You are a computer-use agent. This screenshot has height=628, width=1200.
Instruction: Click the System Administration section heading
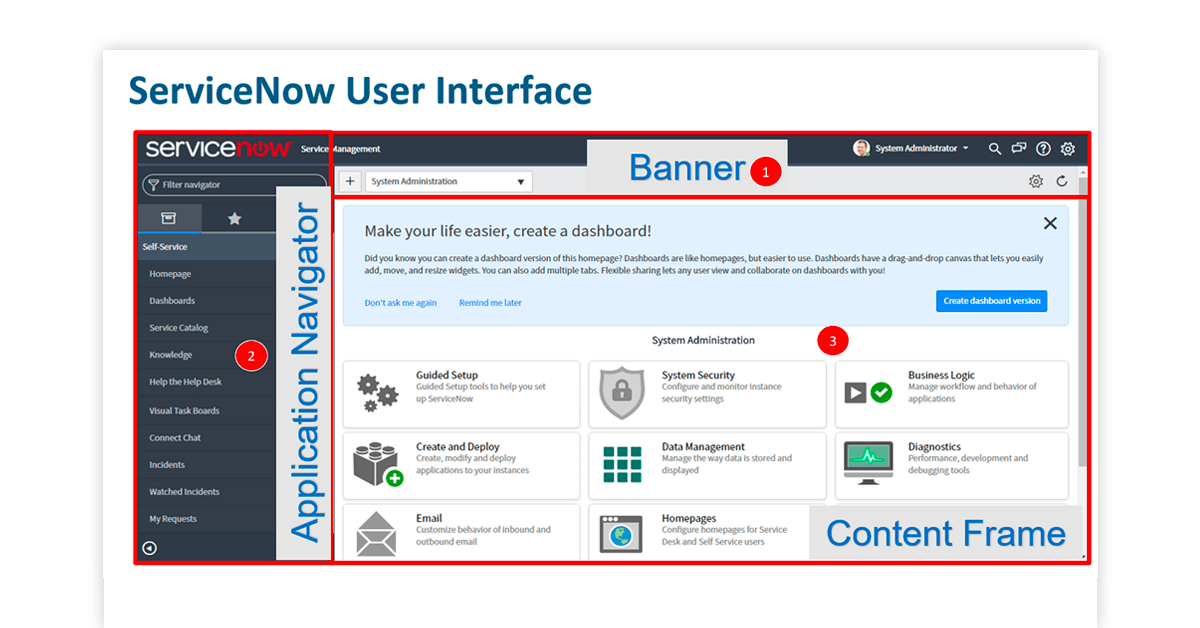tap(703, 341)
